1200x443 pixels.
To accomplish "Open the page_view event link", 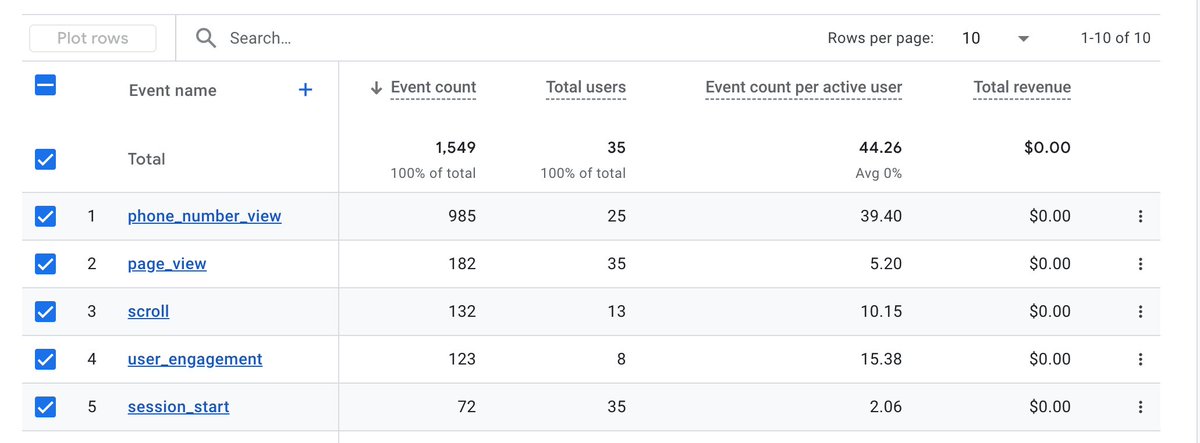I will (x=167, y=264).
